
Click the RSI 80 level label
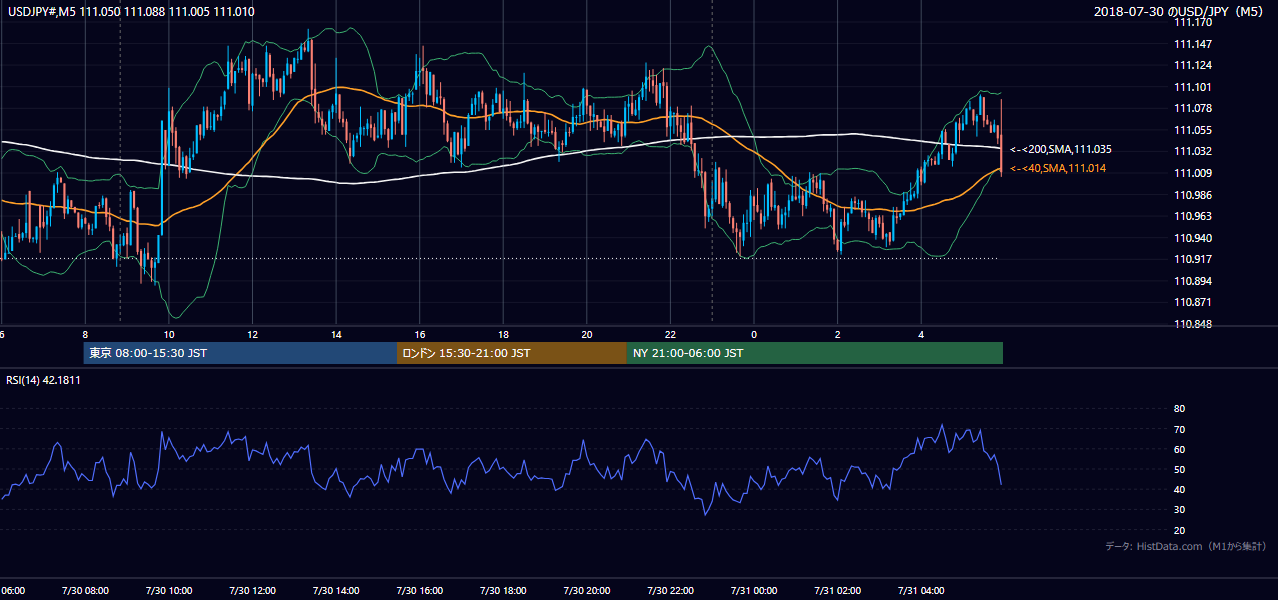click(1179, 409)
